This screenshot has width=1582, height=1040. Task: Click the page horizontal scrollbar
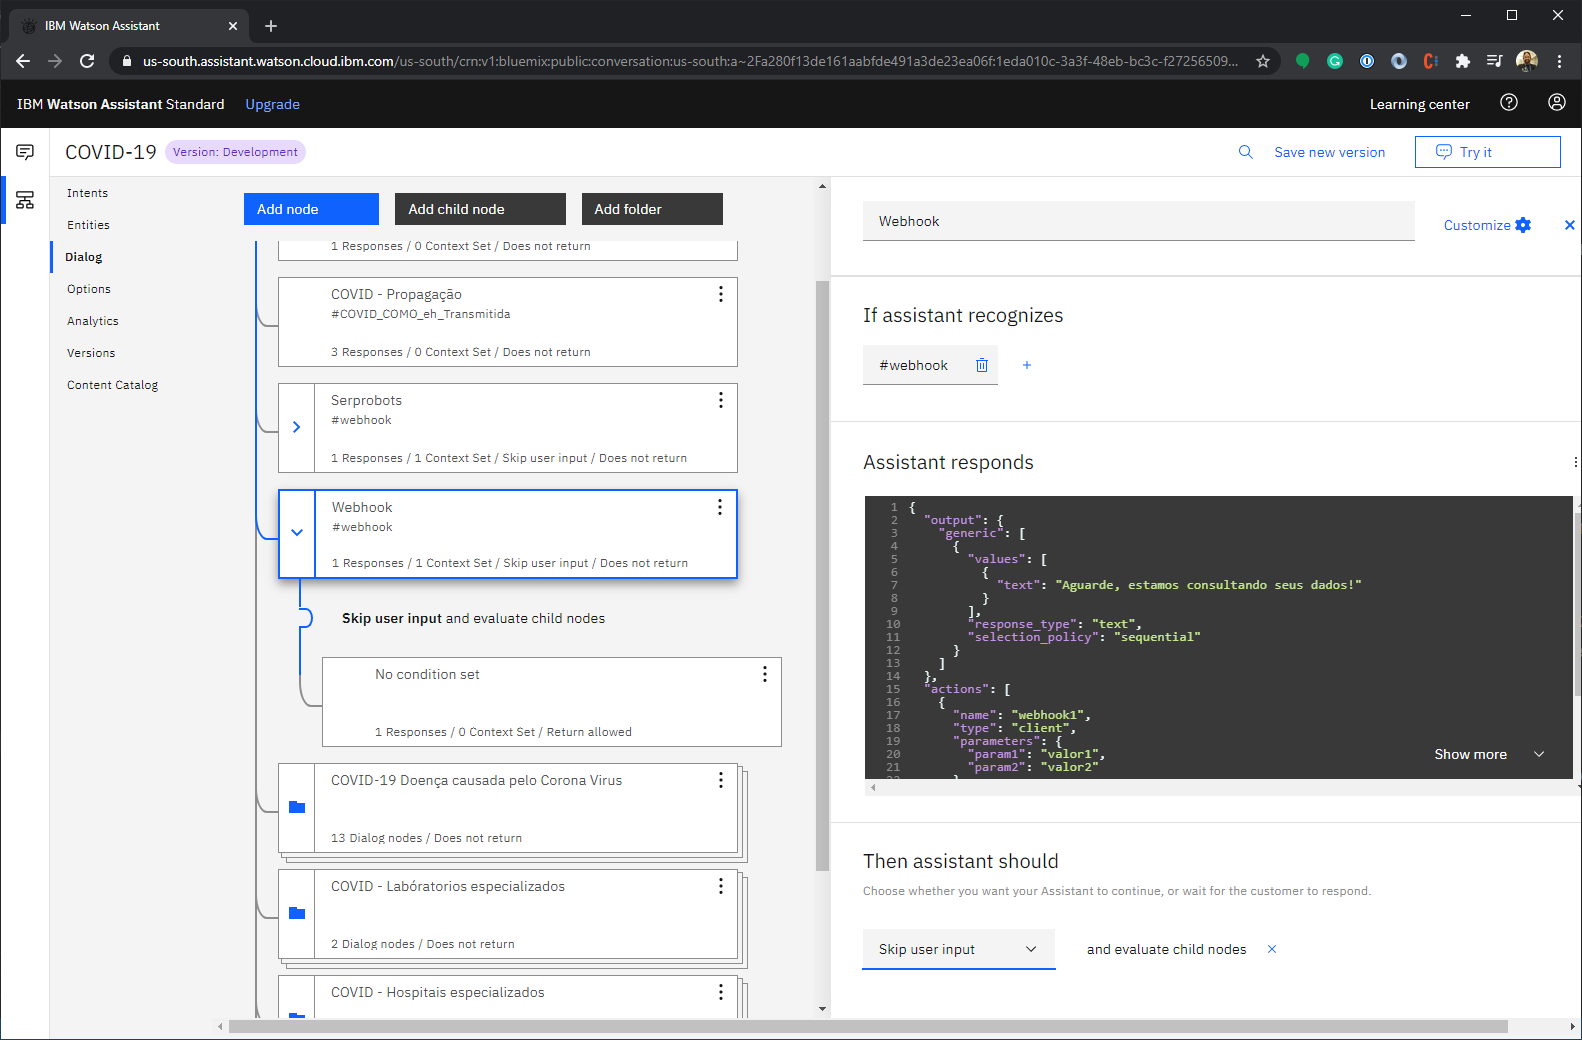pos(868,1026)
